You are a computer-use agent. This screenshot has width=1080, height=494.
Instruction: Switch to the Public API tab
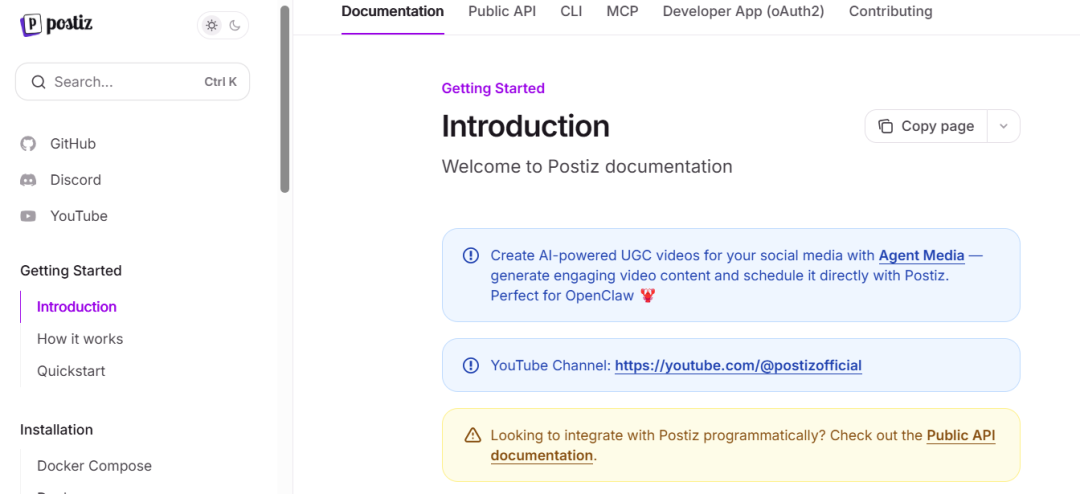tap(502, 12)
